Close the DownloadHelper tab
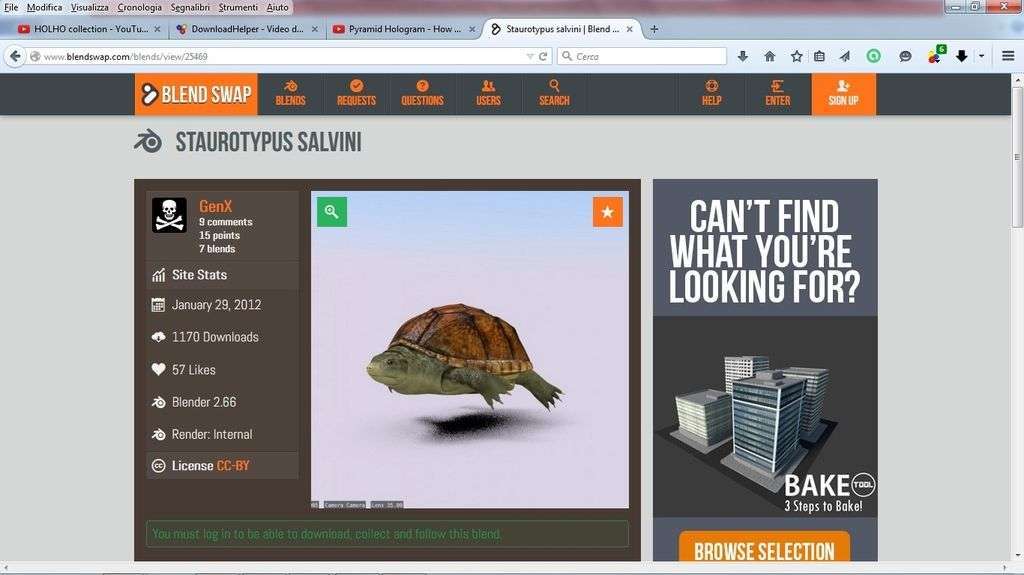This screenshot has height=575, width=1024. (315, 29)
